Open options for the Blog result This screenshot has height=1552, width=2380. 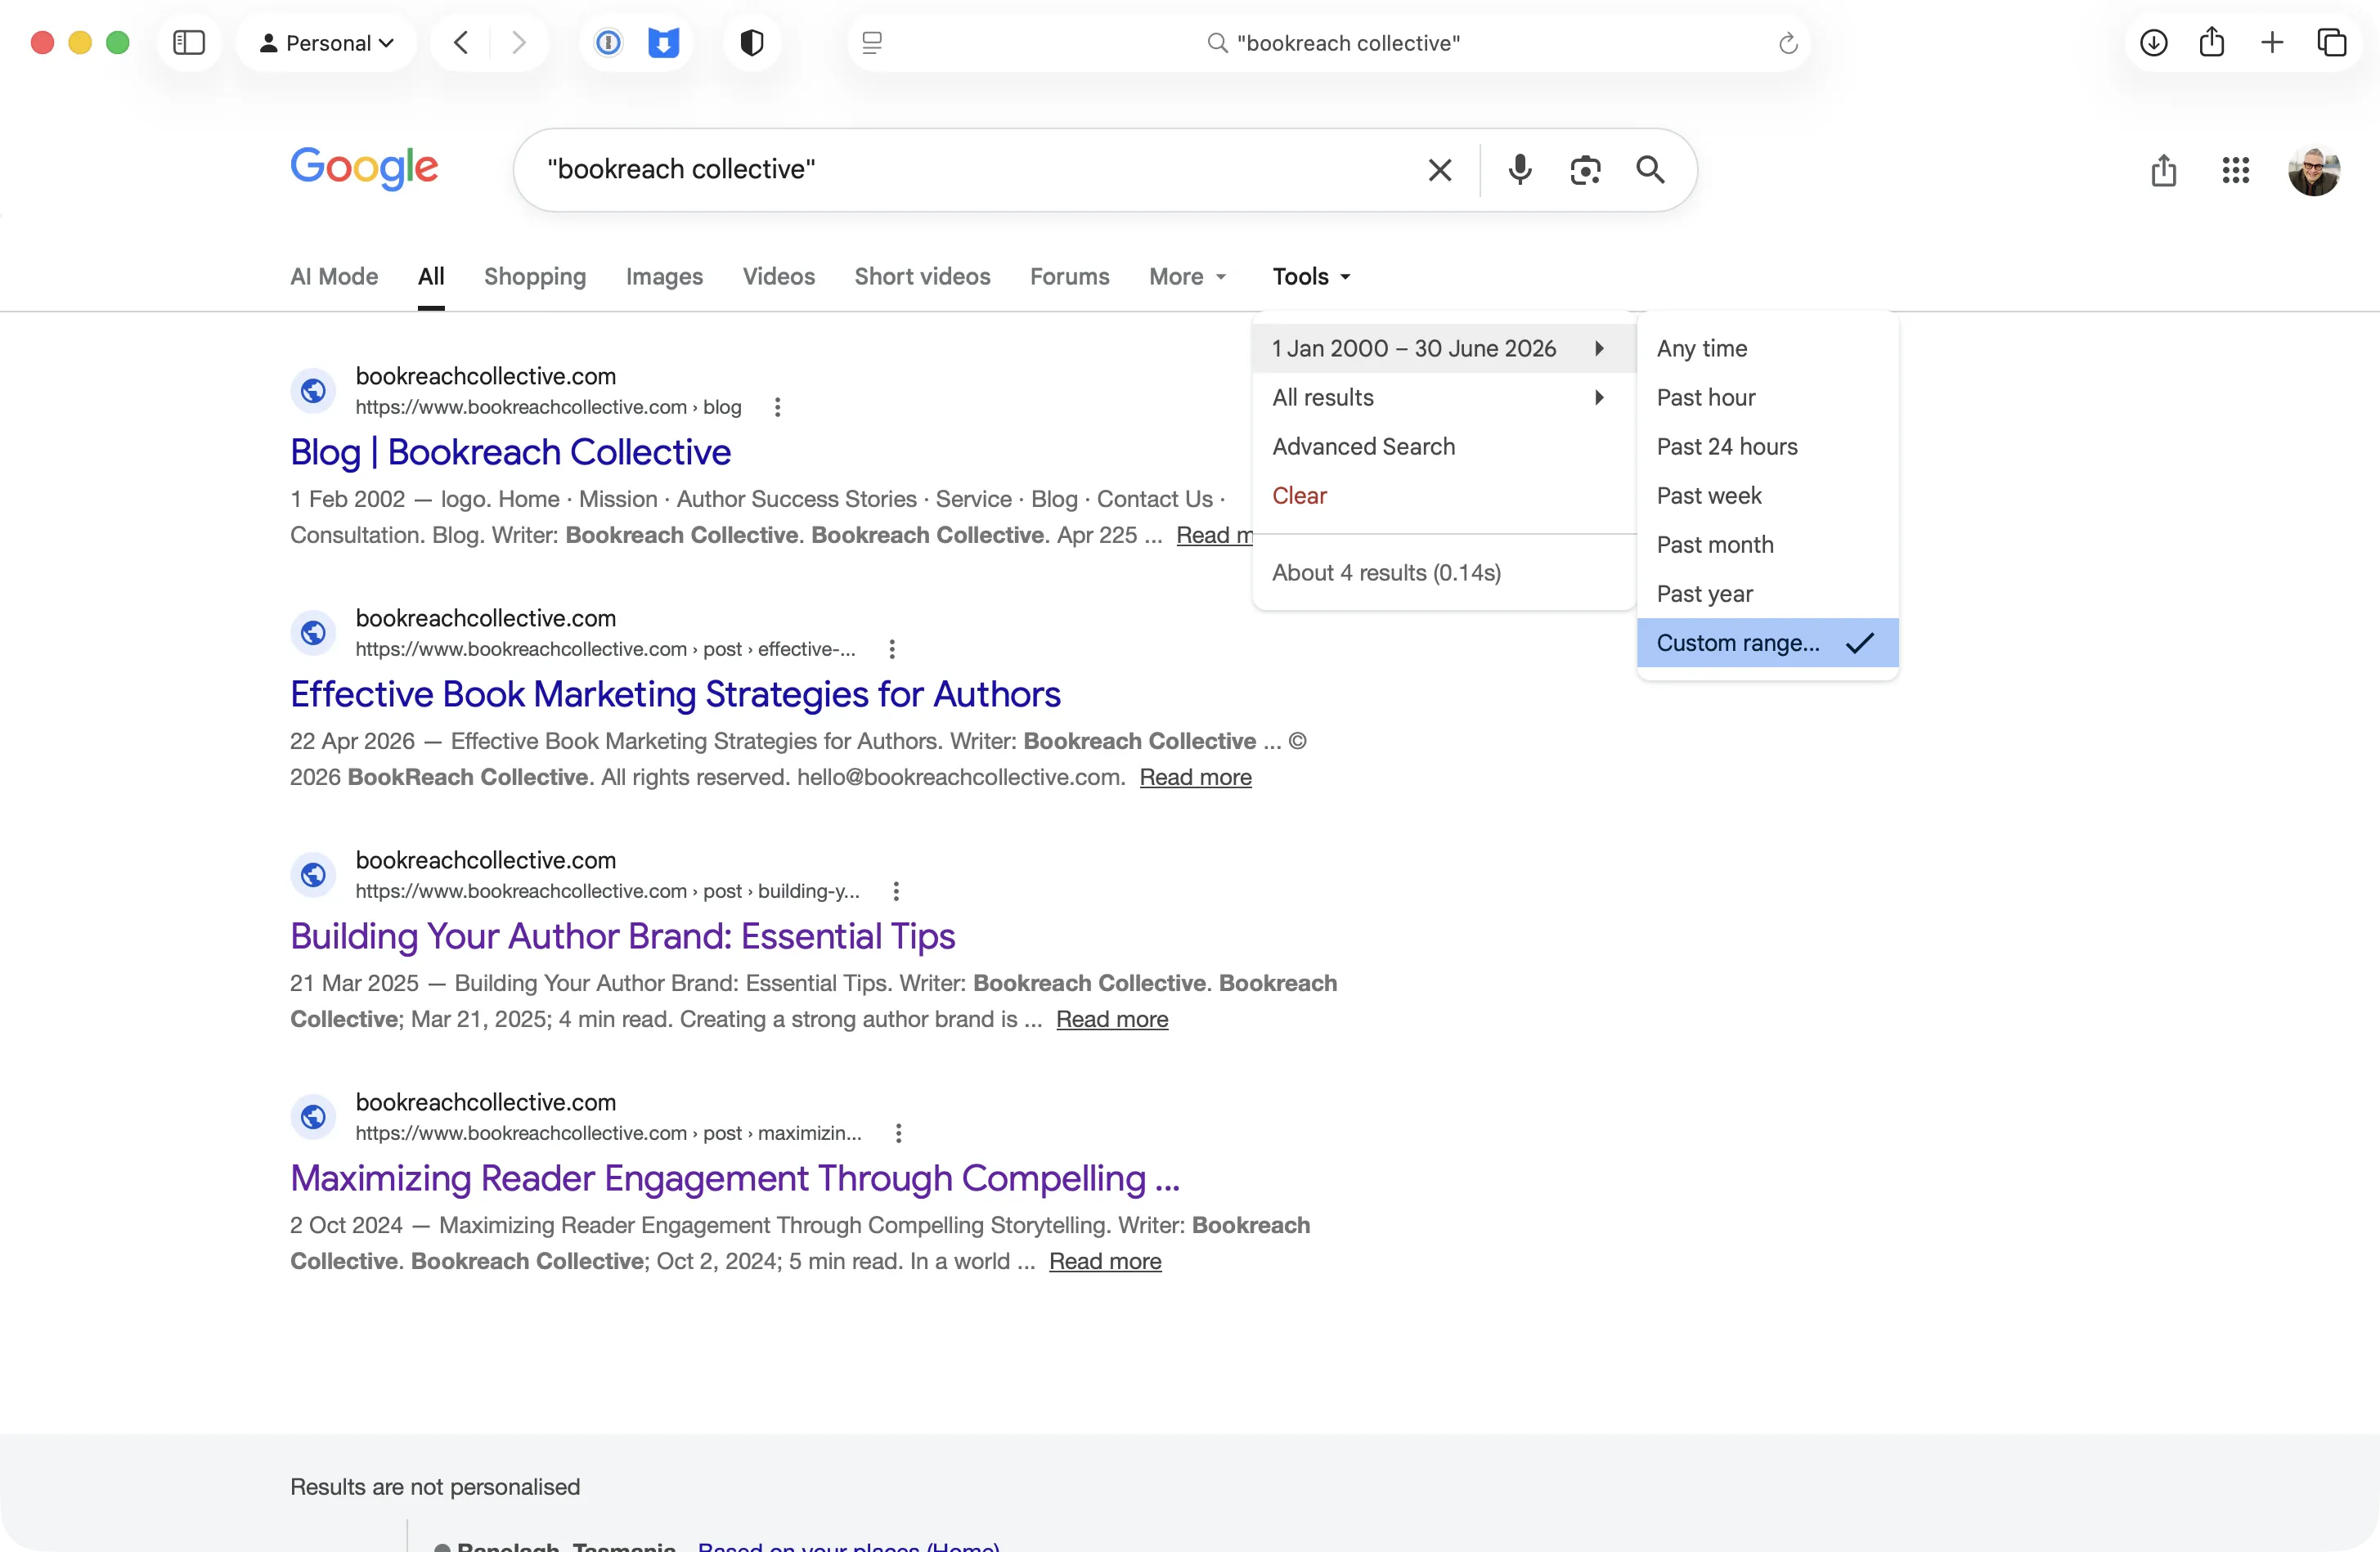(777, 407)
